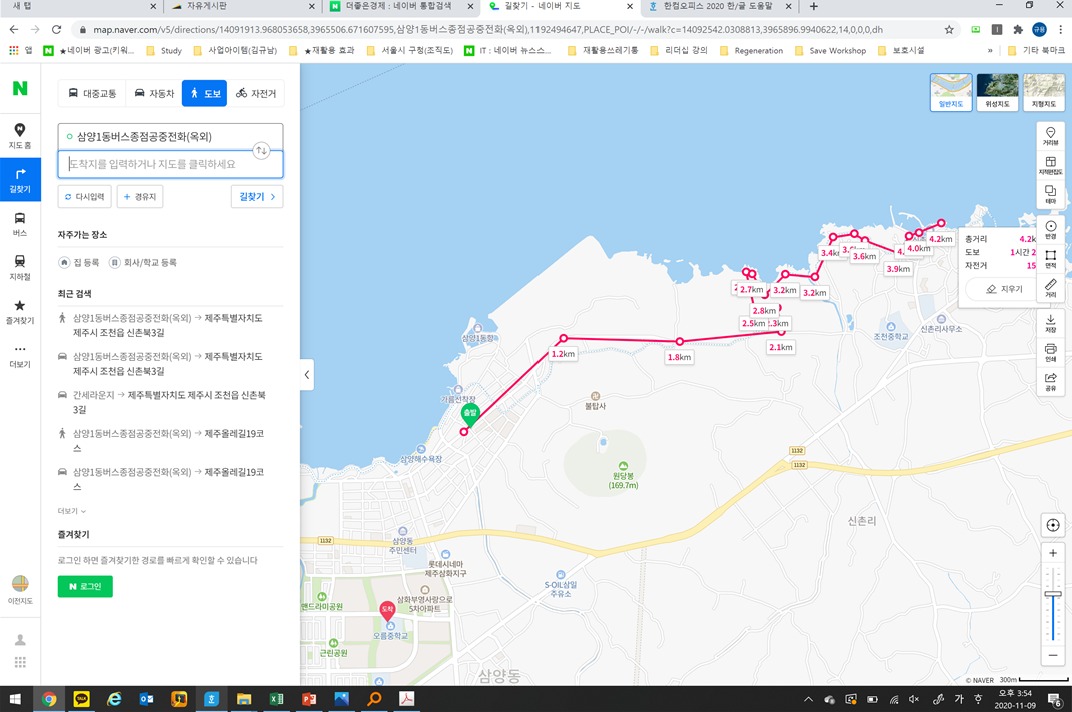Click 집 등록 register home

[79, 263]
